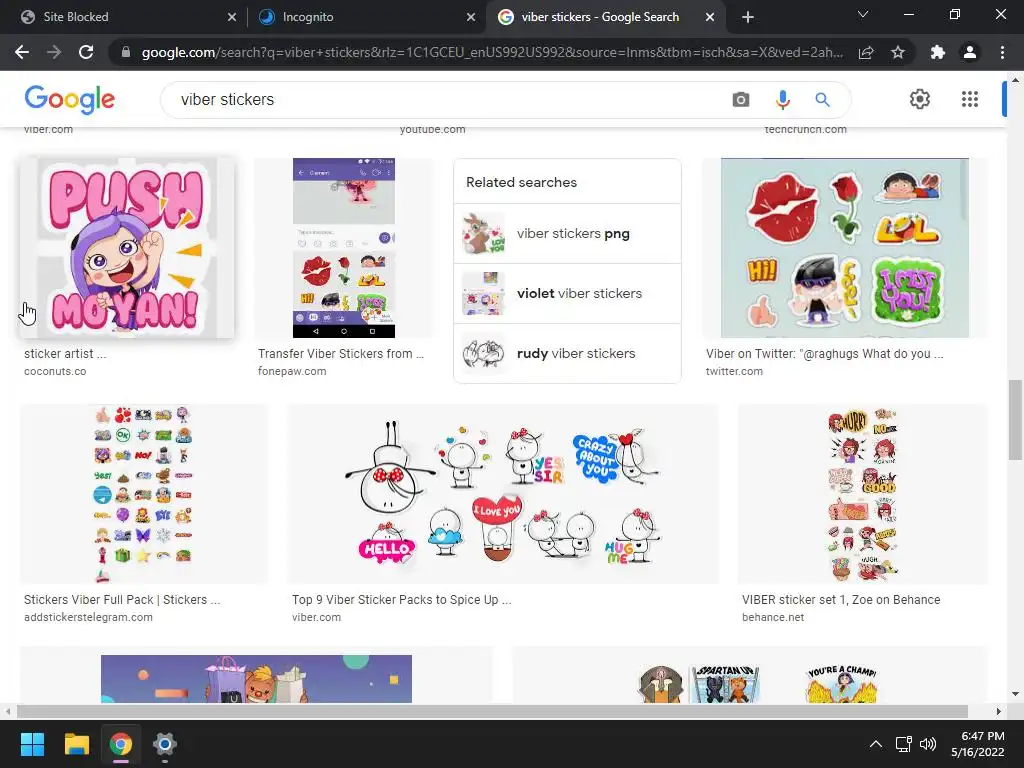Select related search viber stickers png

(x=567, y=234)
